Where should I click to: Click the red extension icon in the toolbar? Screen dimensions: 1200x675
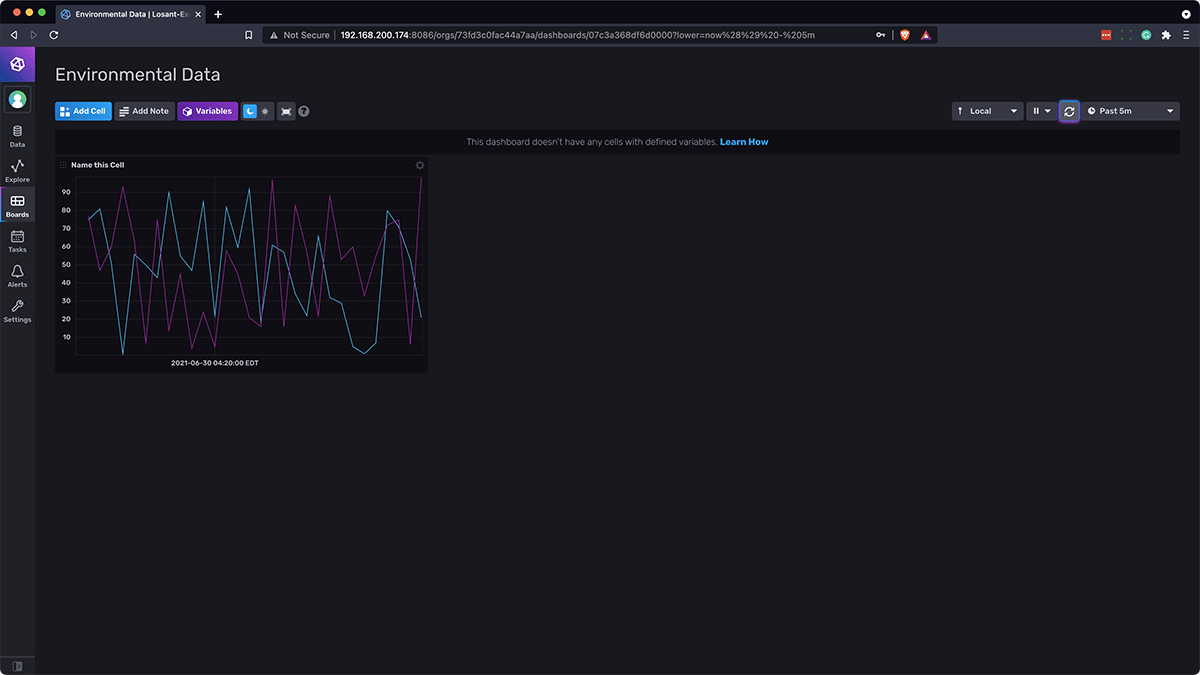(1106, 35)
